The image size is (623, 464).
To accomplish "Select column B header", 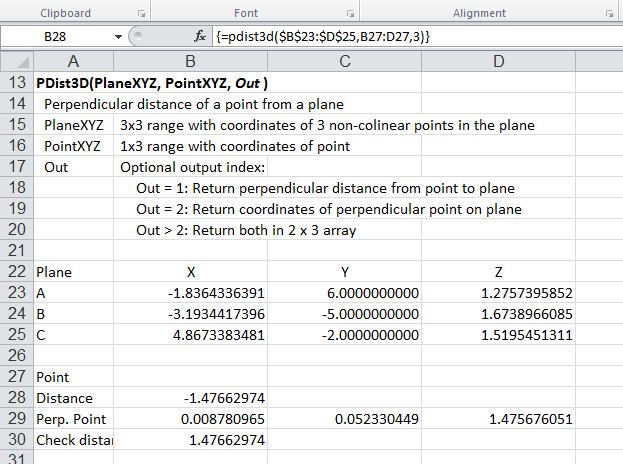I will coord(189,60).
